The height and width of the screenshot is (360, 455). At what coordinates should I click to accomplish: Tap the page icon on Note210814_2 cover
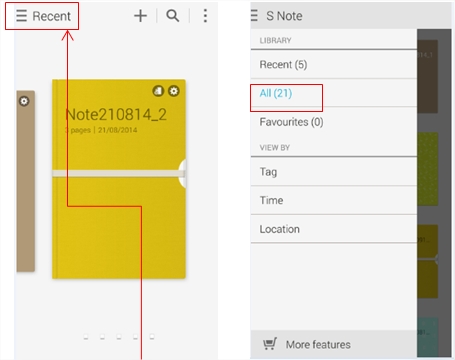[158, 91]
